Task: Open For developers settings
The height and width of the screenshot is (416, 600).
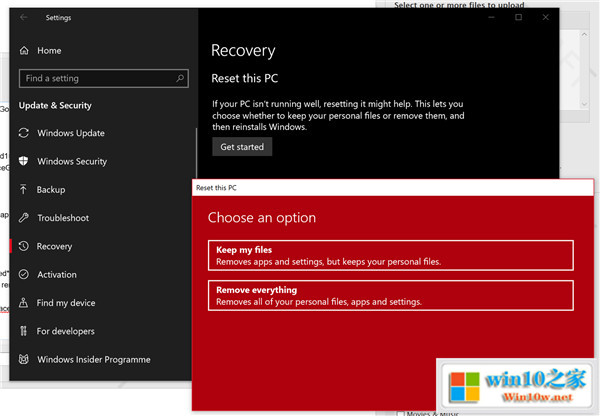Action: 65,331
